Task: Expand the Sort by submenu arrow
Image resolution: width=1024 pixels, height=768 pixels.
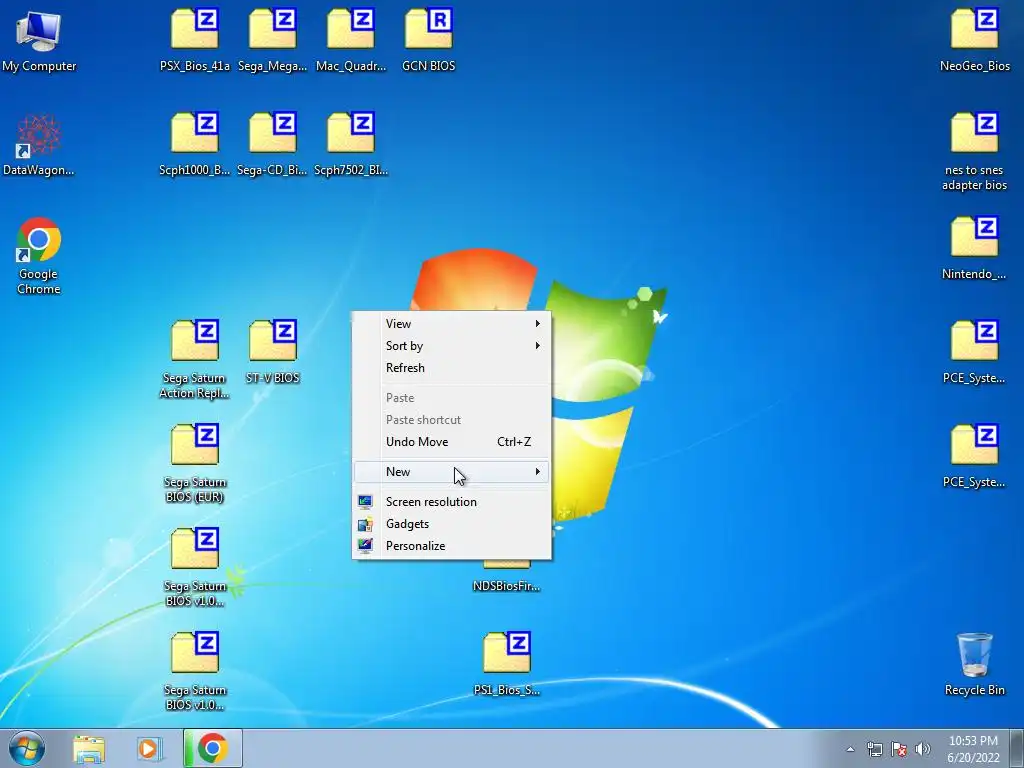Action: (x=537, y=345)
